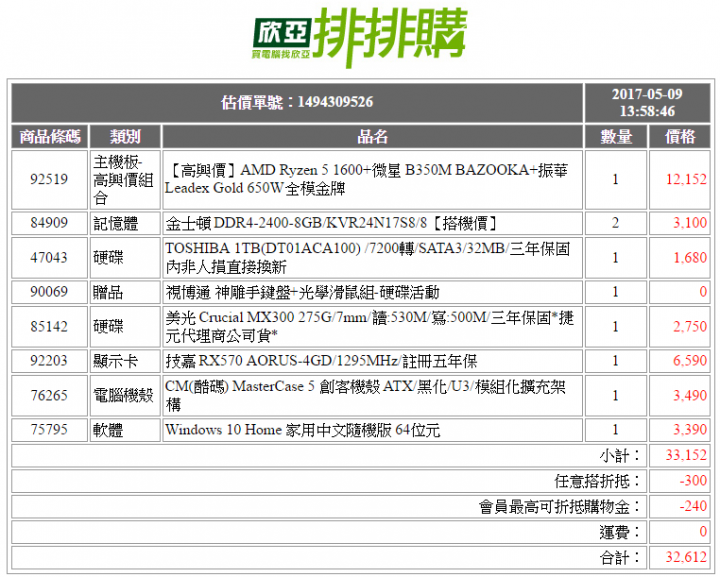
Task: Select barcode 90069
Action: (49, 291)
